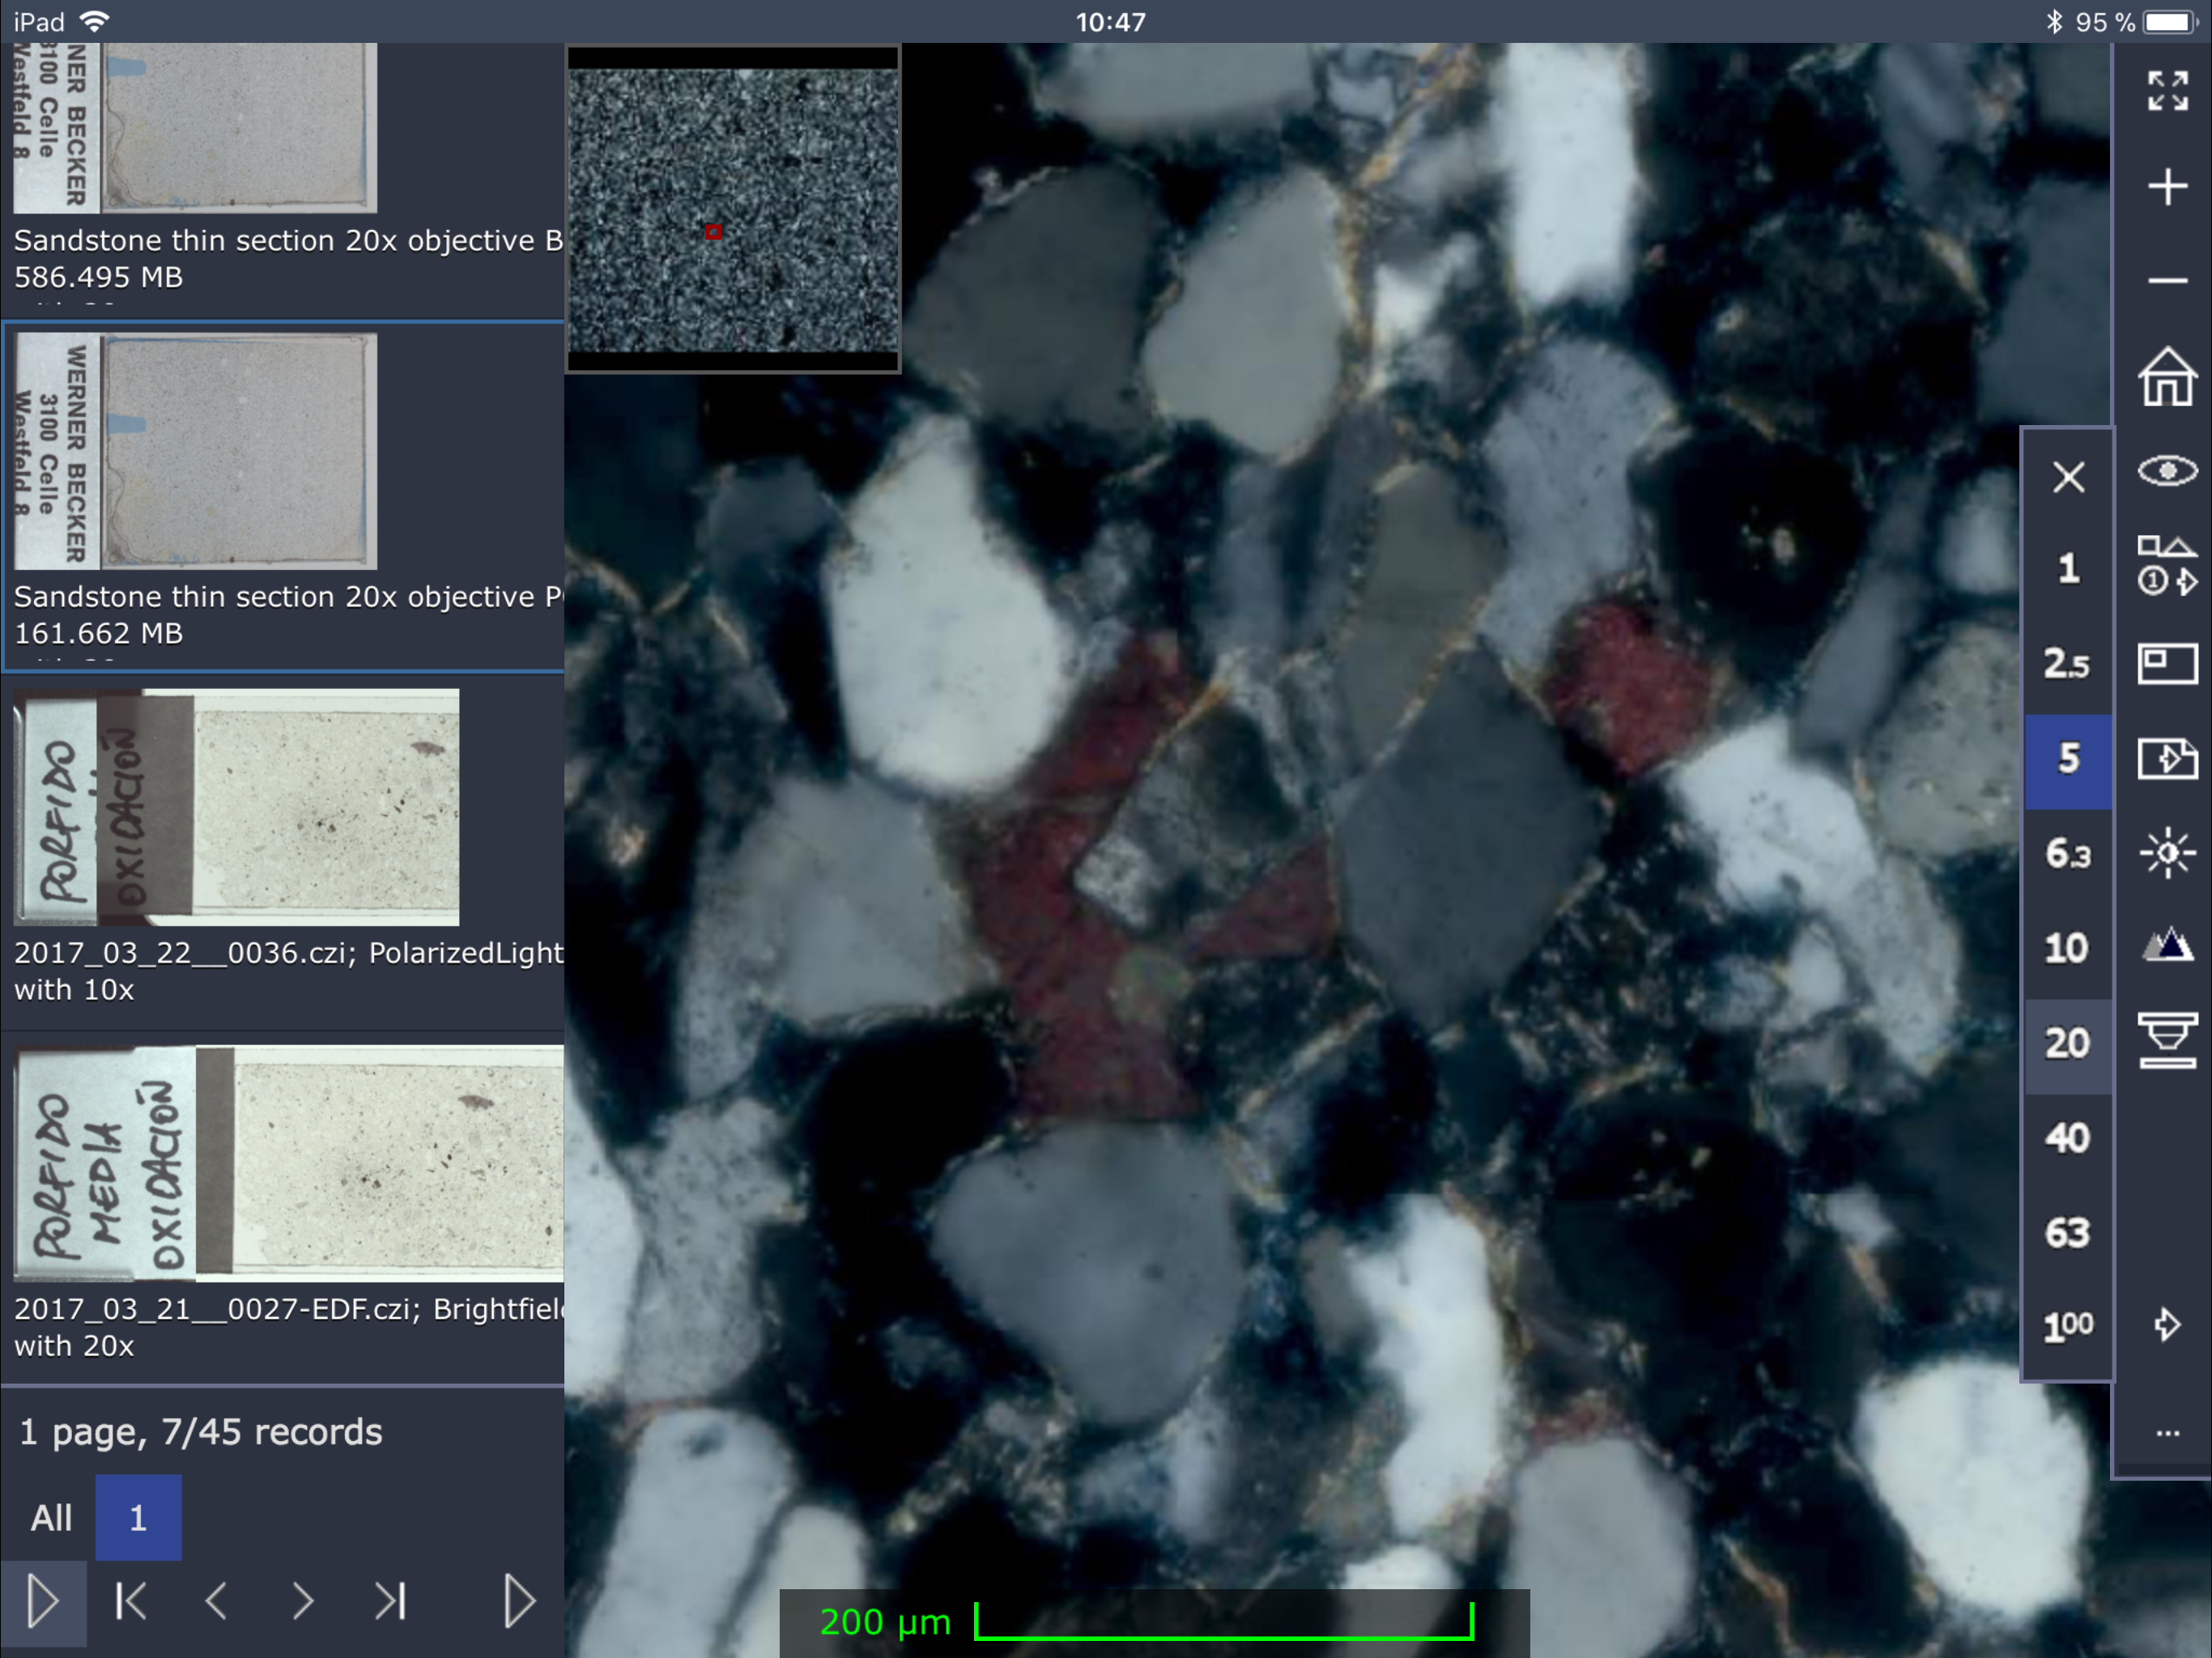This screenshot has width=2212, height=1658.
Task: Select page 1 tab
Action: click(x=138, y=1518)
